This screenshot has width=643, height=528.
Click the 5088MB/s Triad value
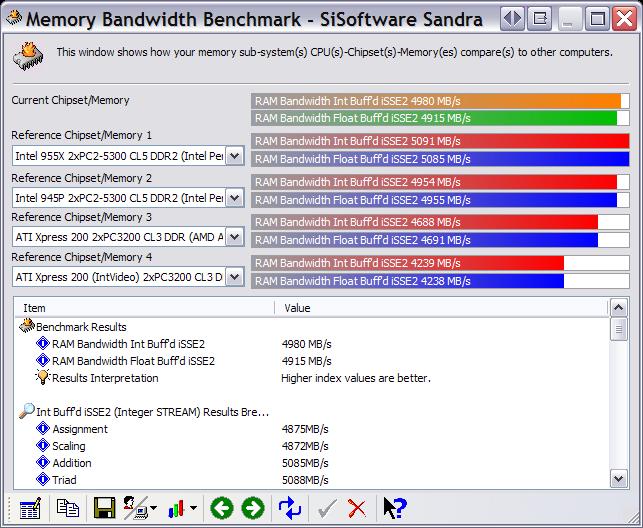click(305, 480)
